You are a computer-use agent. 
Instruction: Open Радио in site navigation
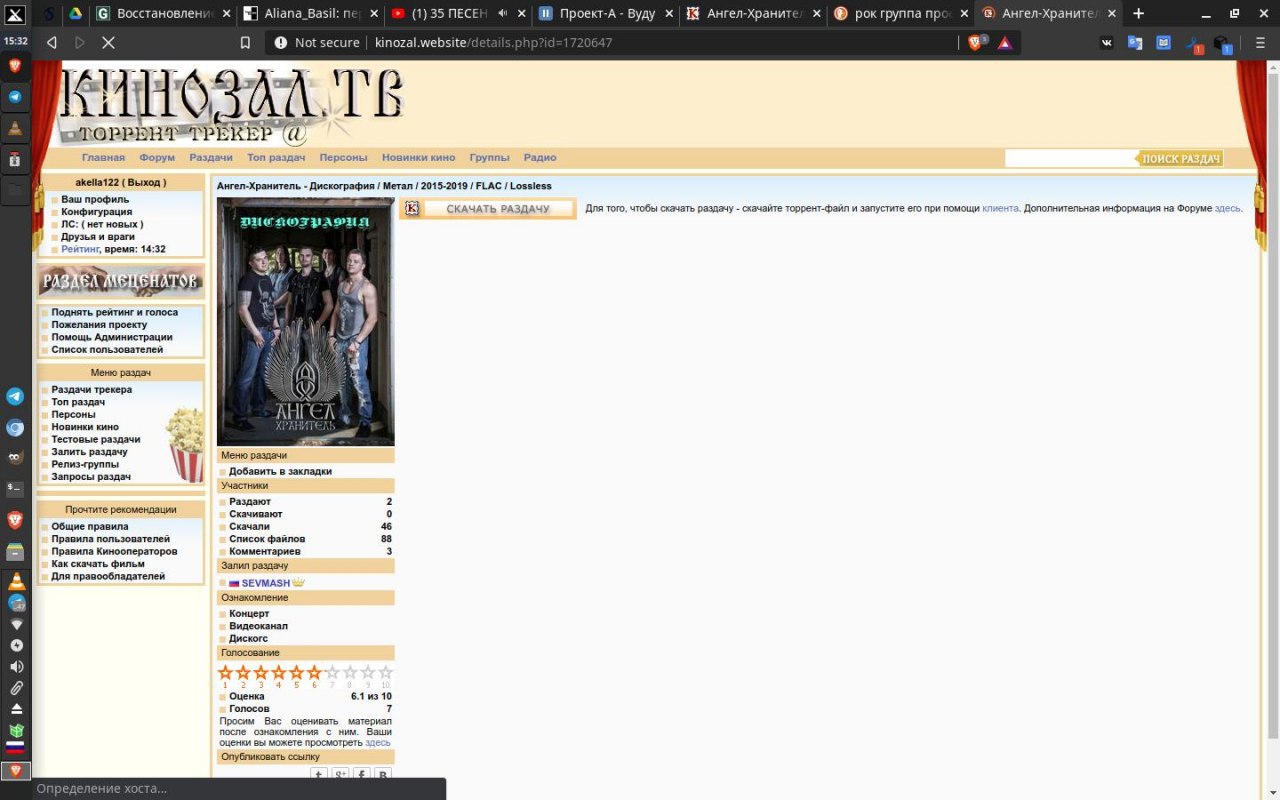(540, 158)
